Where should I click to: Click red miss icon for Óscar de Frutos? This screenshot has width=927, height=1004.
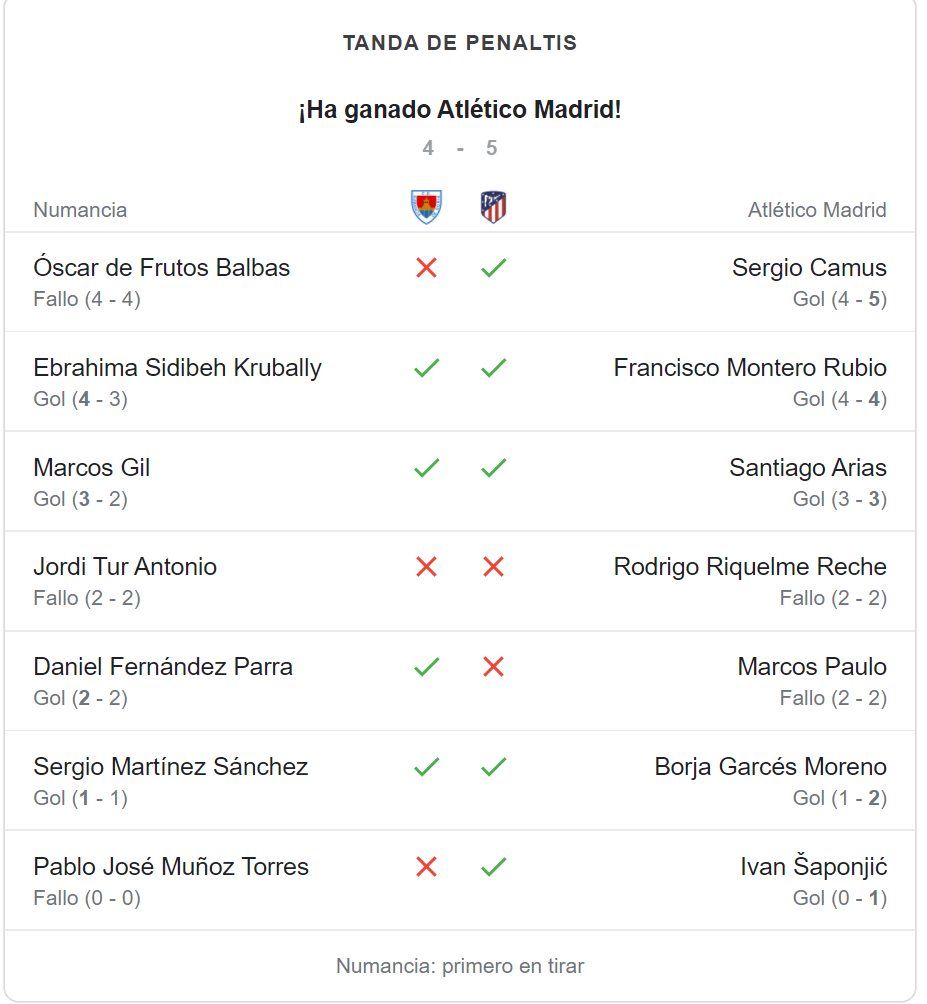[426, 268]
